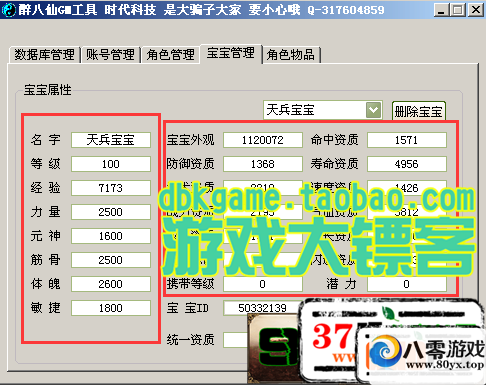Switch to the 数据库管理 tab
The image size is (486, 385).
44,55
